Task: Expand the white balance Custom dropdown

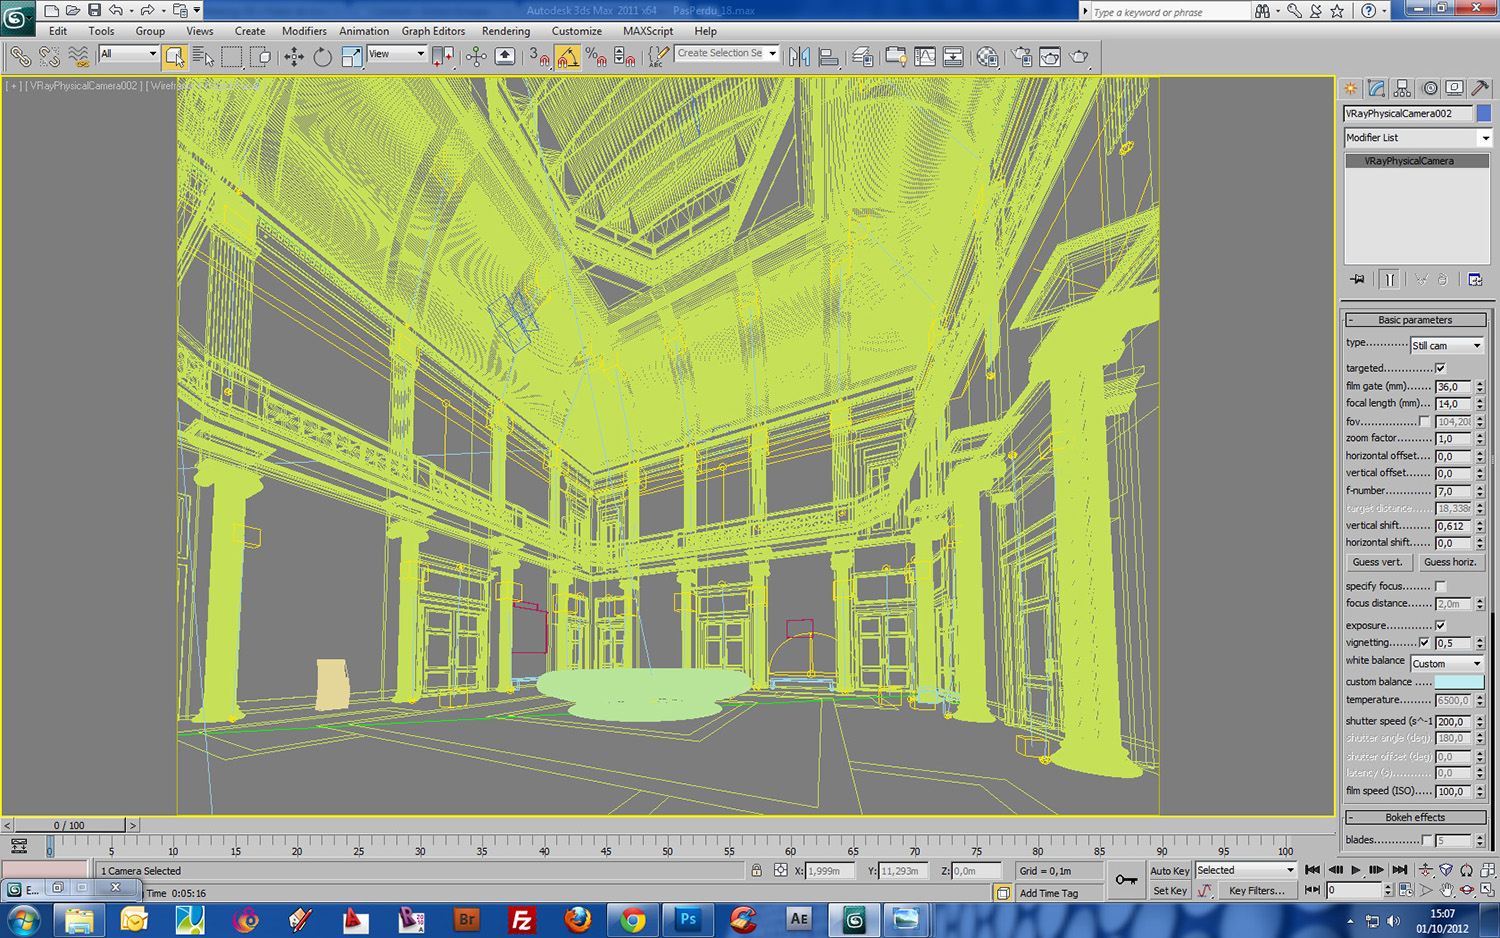Action: click(1446, 663)
